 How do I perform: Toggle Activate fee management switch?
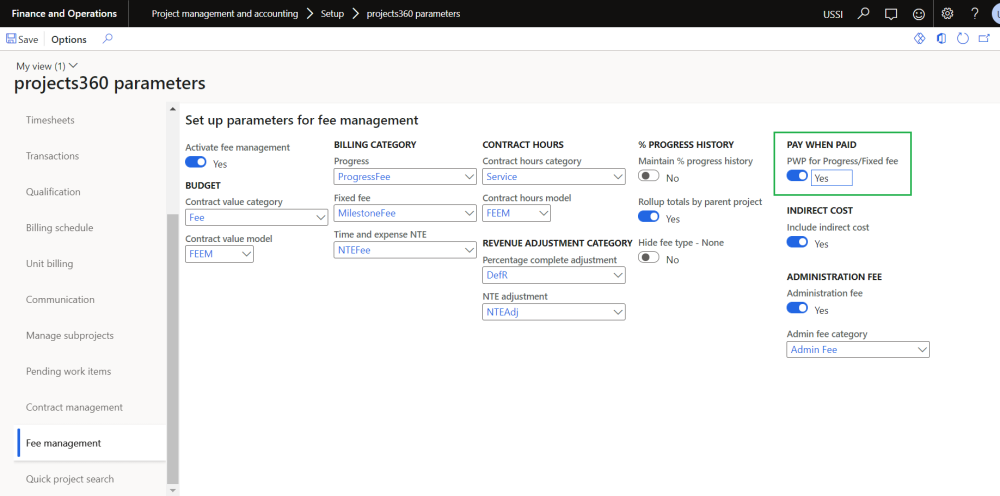pyautogui.click(x=196, y=163)
